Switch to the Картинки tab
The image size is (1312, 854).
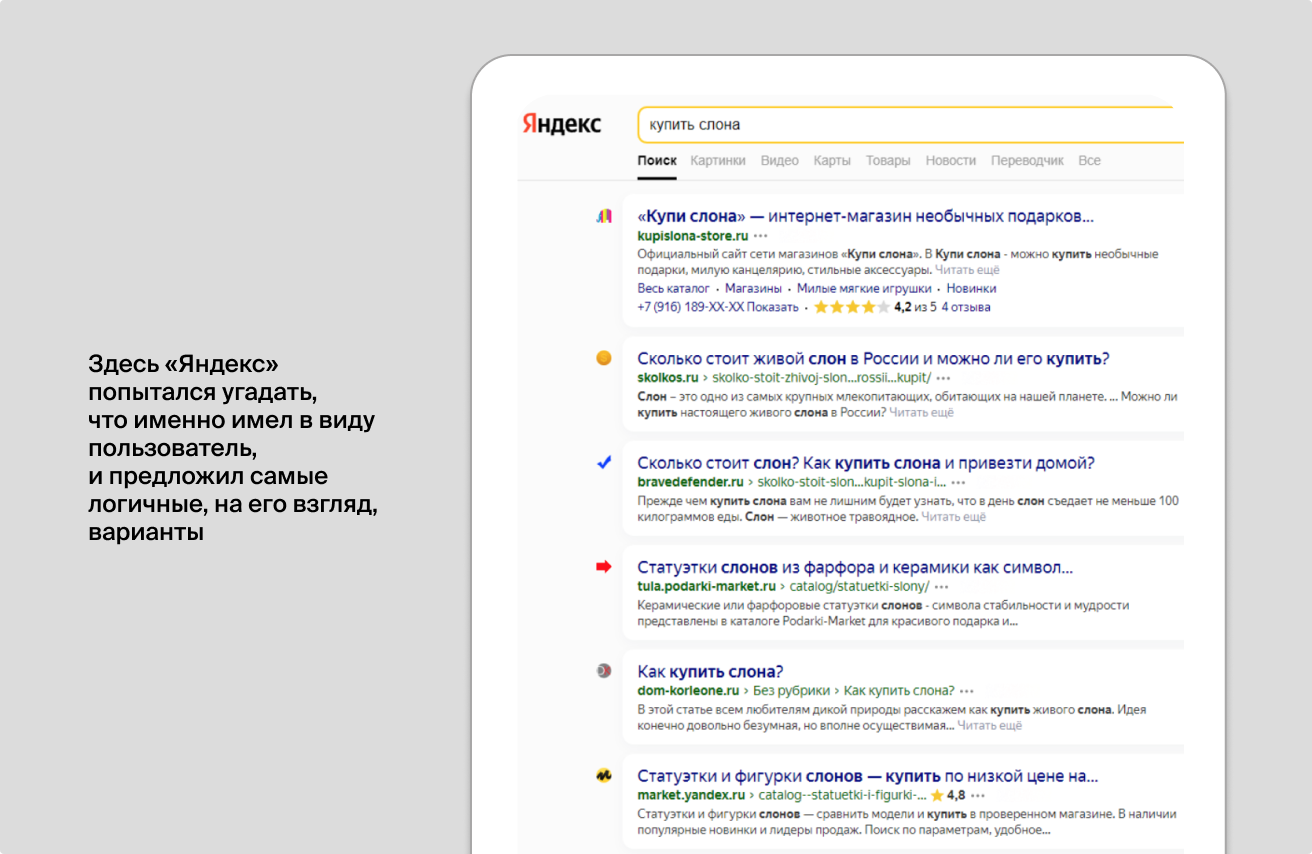[718, 161]
